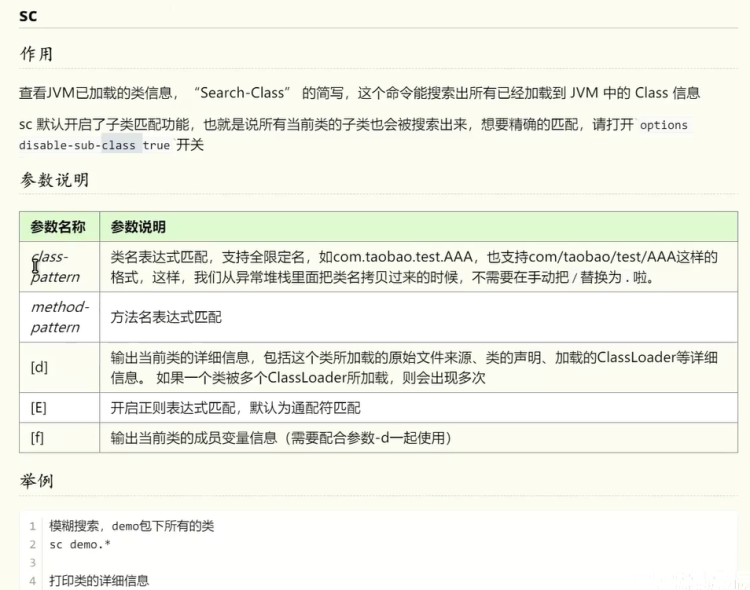
Task: Click the class-pattern parameter cell
Action: pos(59,267)
